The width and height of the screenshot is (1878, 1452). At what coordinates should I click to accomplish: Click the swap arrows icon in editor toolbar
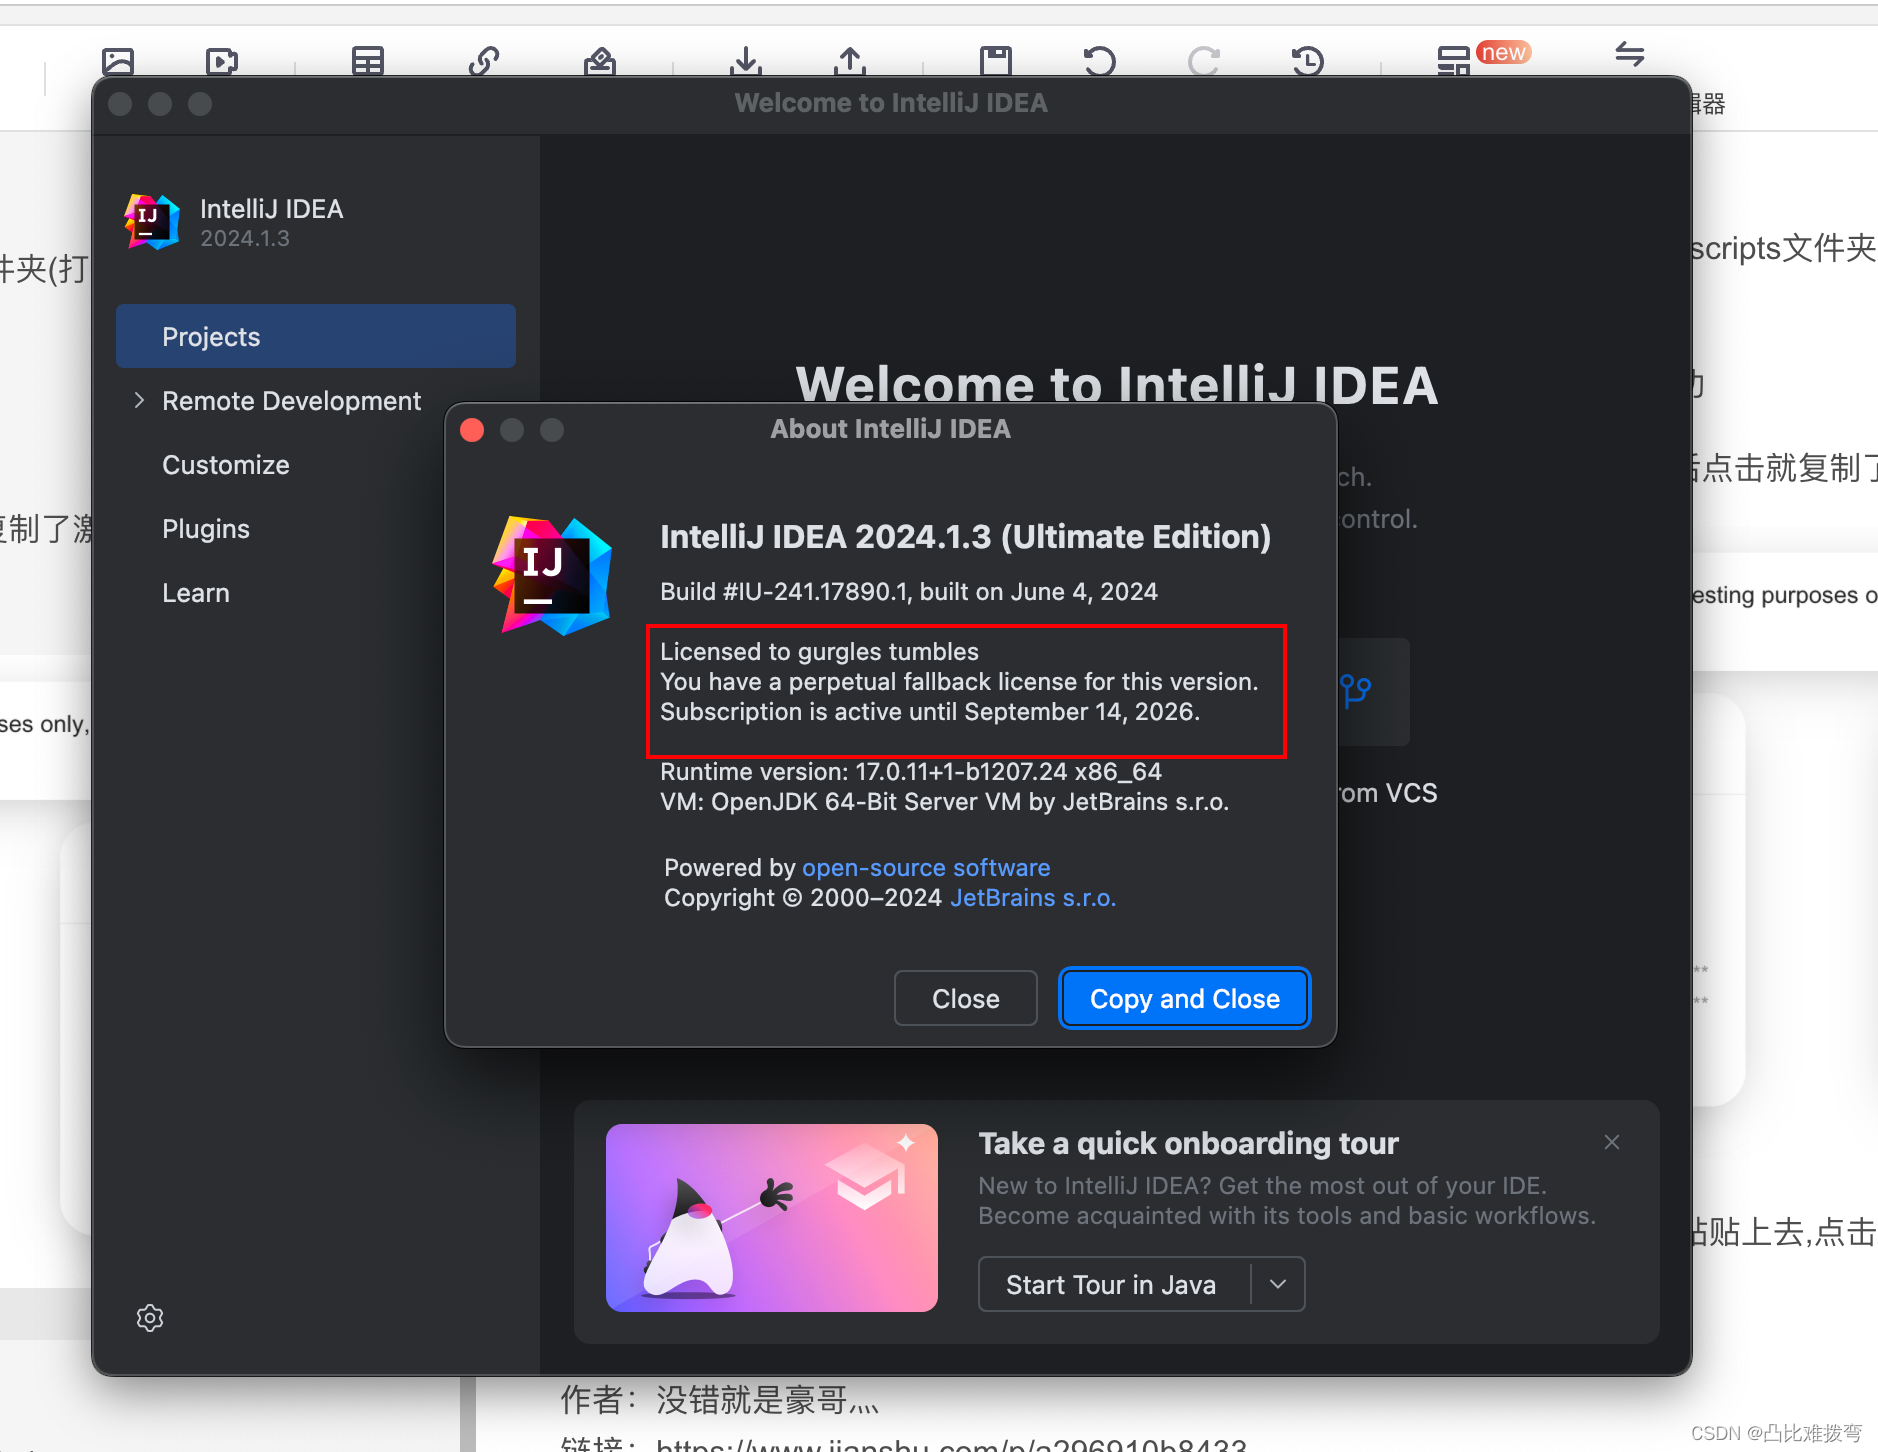tap(1630, 54)
